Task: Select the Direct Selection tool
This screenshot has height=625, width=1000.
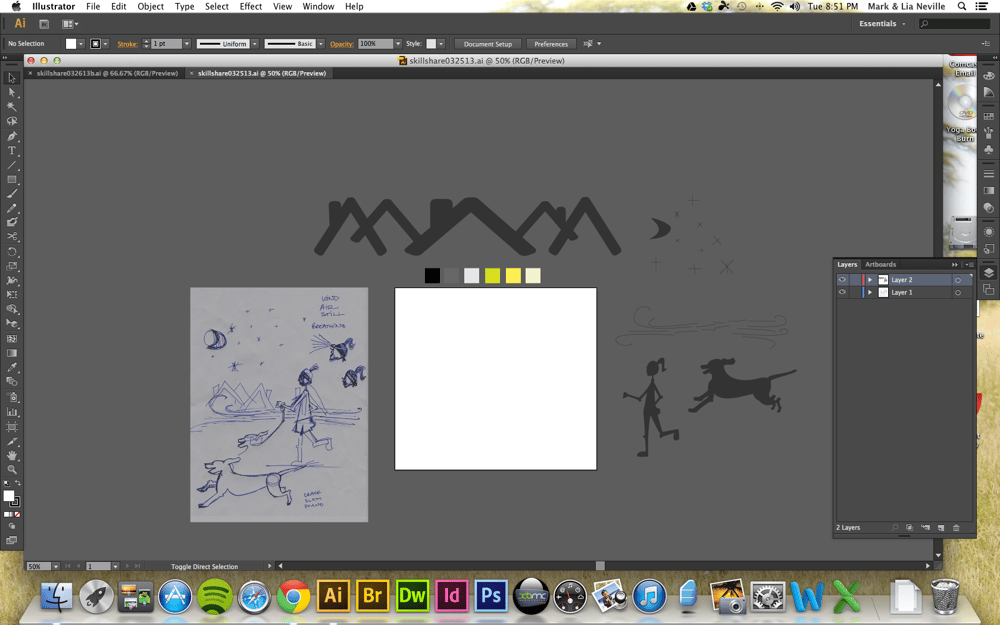Action: click(x=11, y=92)
